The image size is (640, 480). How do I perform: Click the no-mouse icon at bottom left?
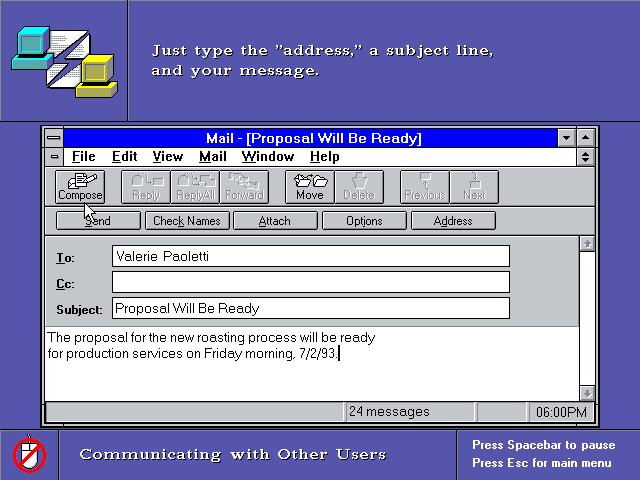pos(29,455)
